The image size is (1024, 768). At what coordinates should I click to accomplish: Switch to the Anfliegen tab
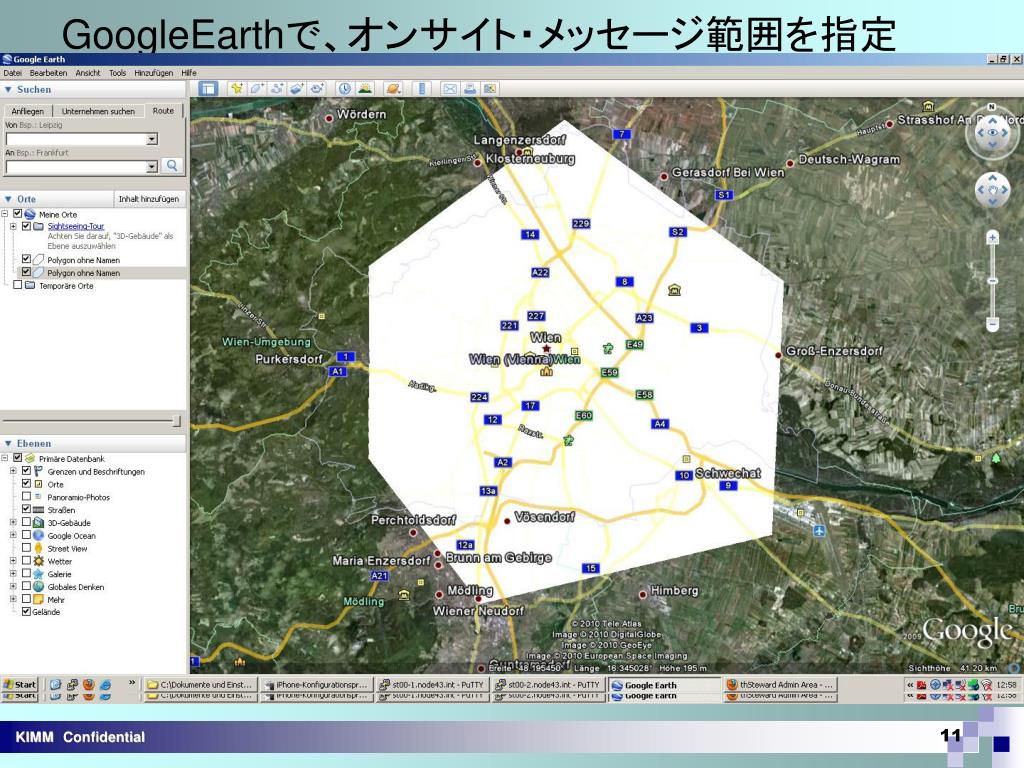(x=28, y=111)
